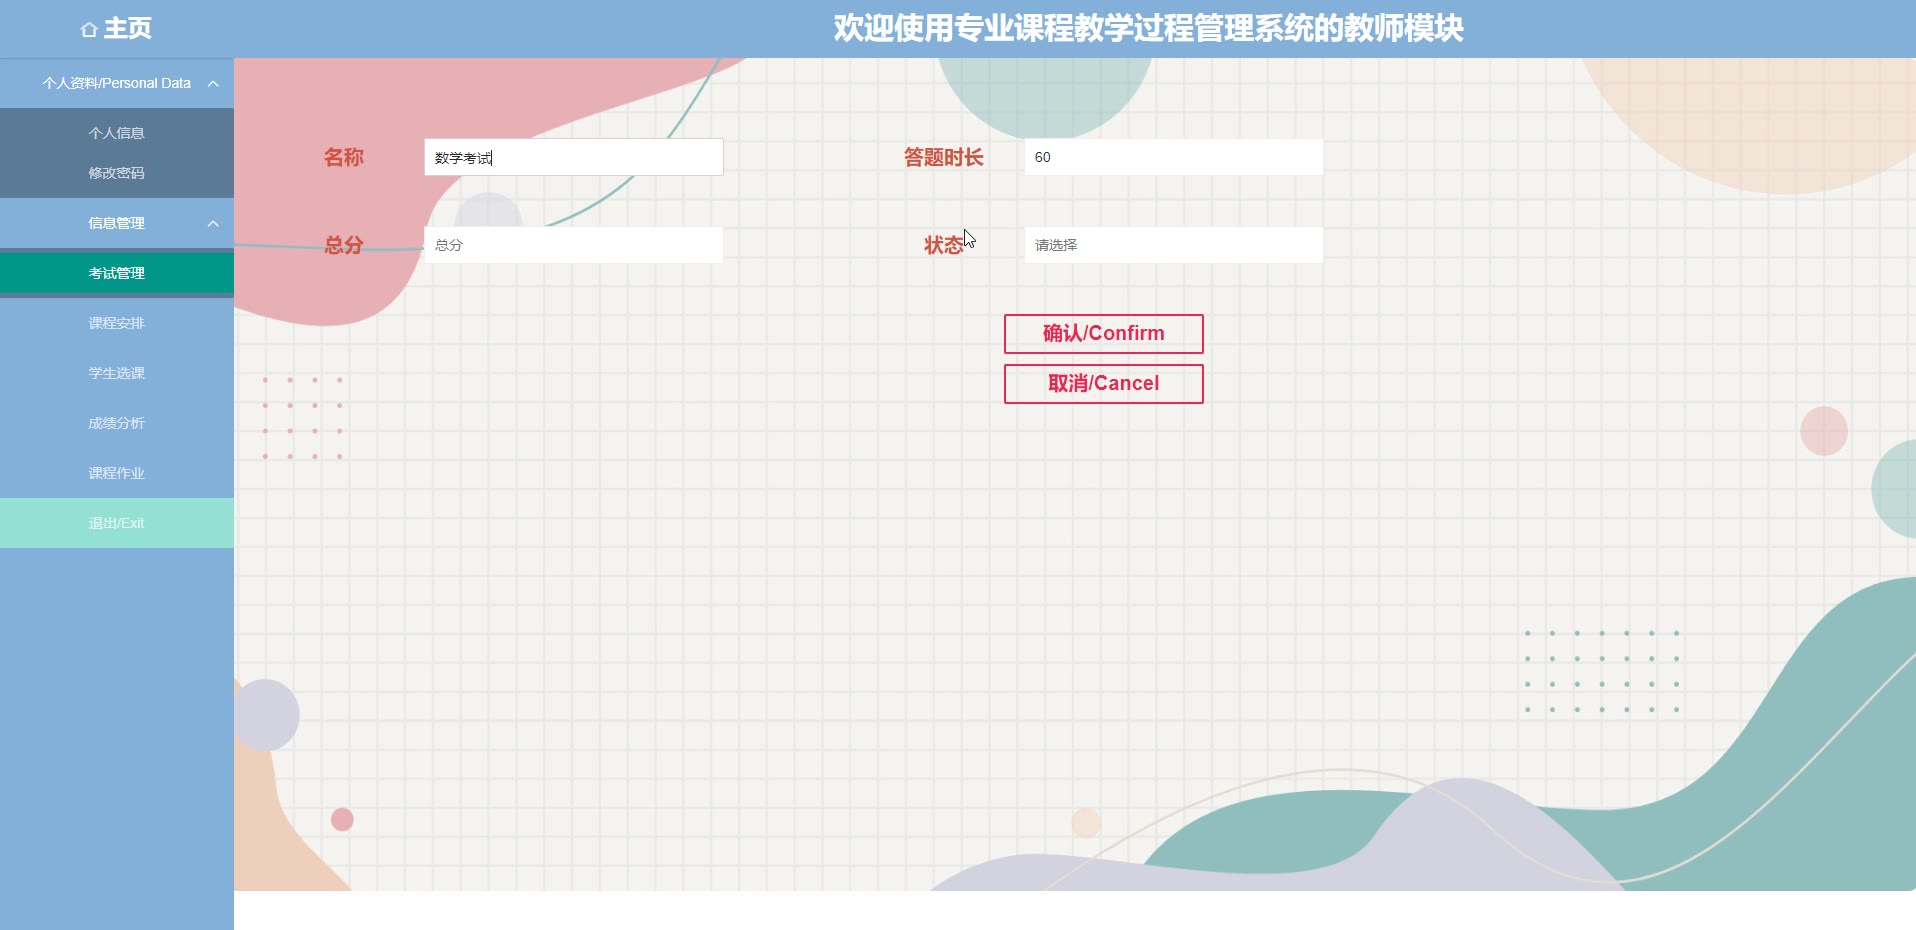The width and height of the screenshot is (1916, 930).
Task: Click the home icon beside 主页
Action: click(x=89, y=30)
